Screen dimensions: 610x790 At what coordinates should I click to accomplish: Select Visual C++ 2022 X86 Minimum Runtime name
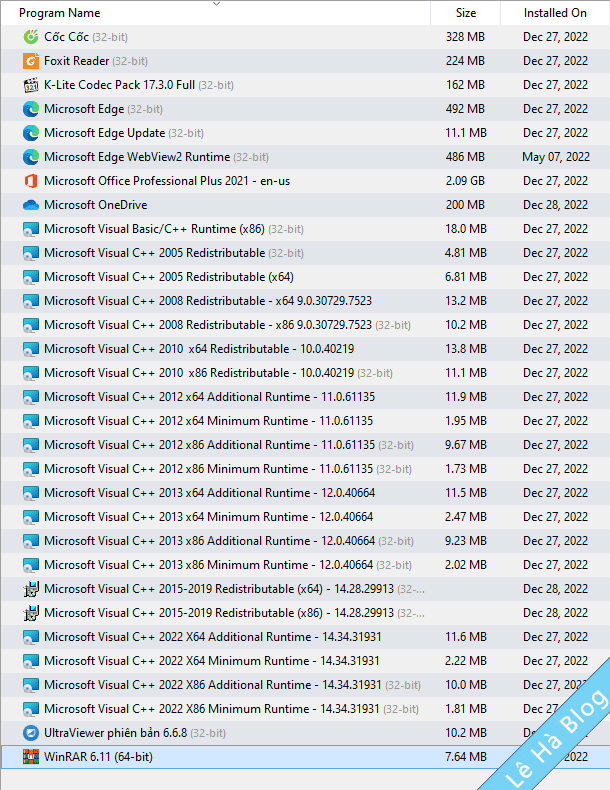click(x=231, y=709)
